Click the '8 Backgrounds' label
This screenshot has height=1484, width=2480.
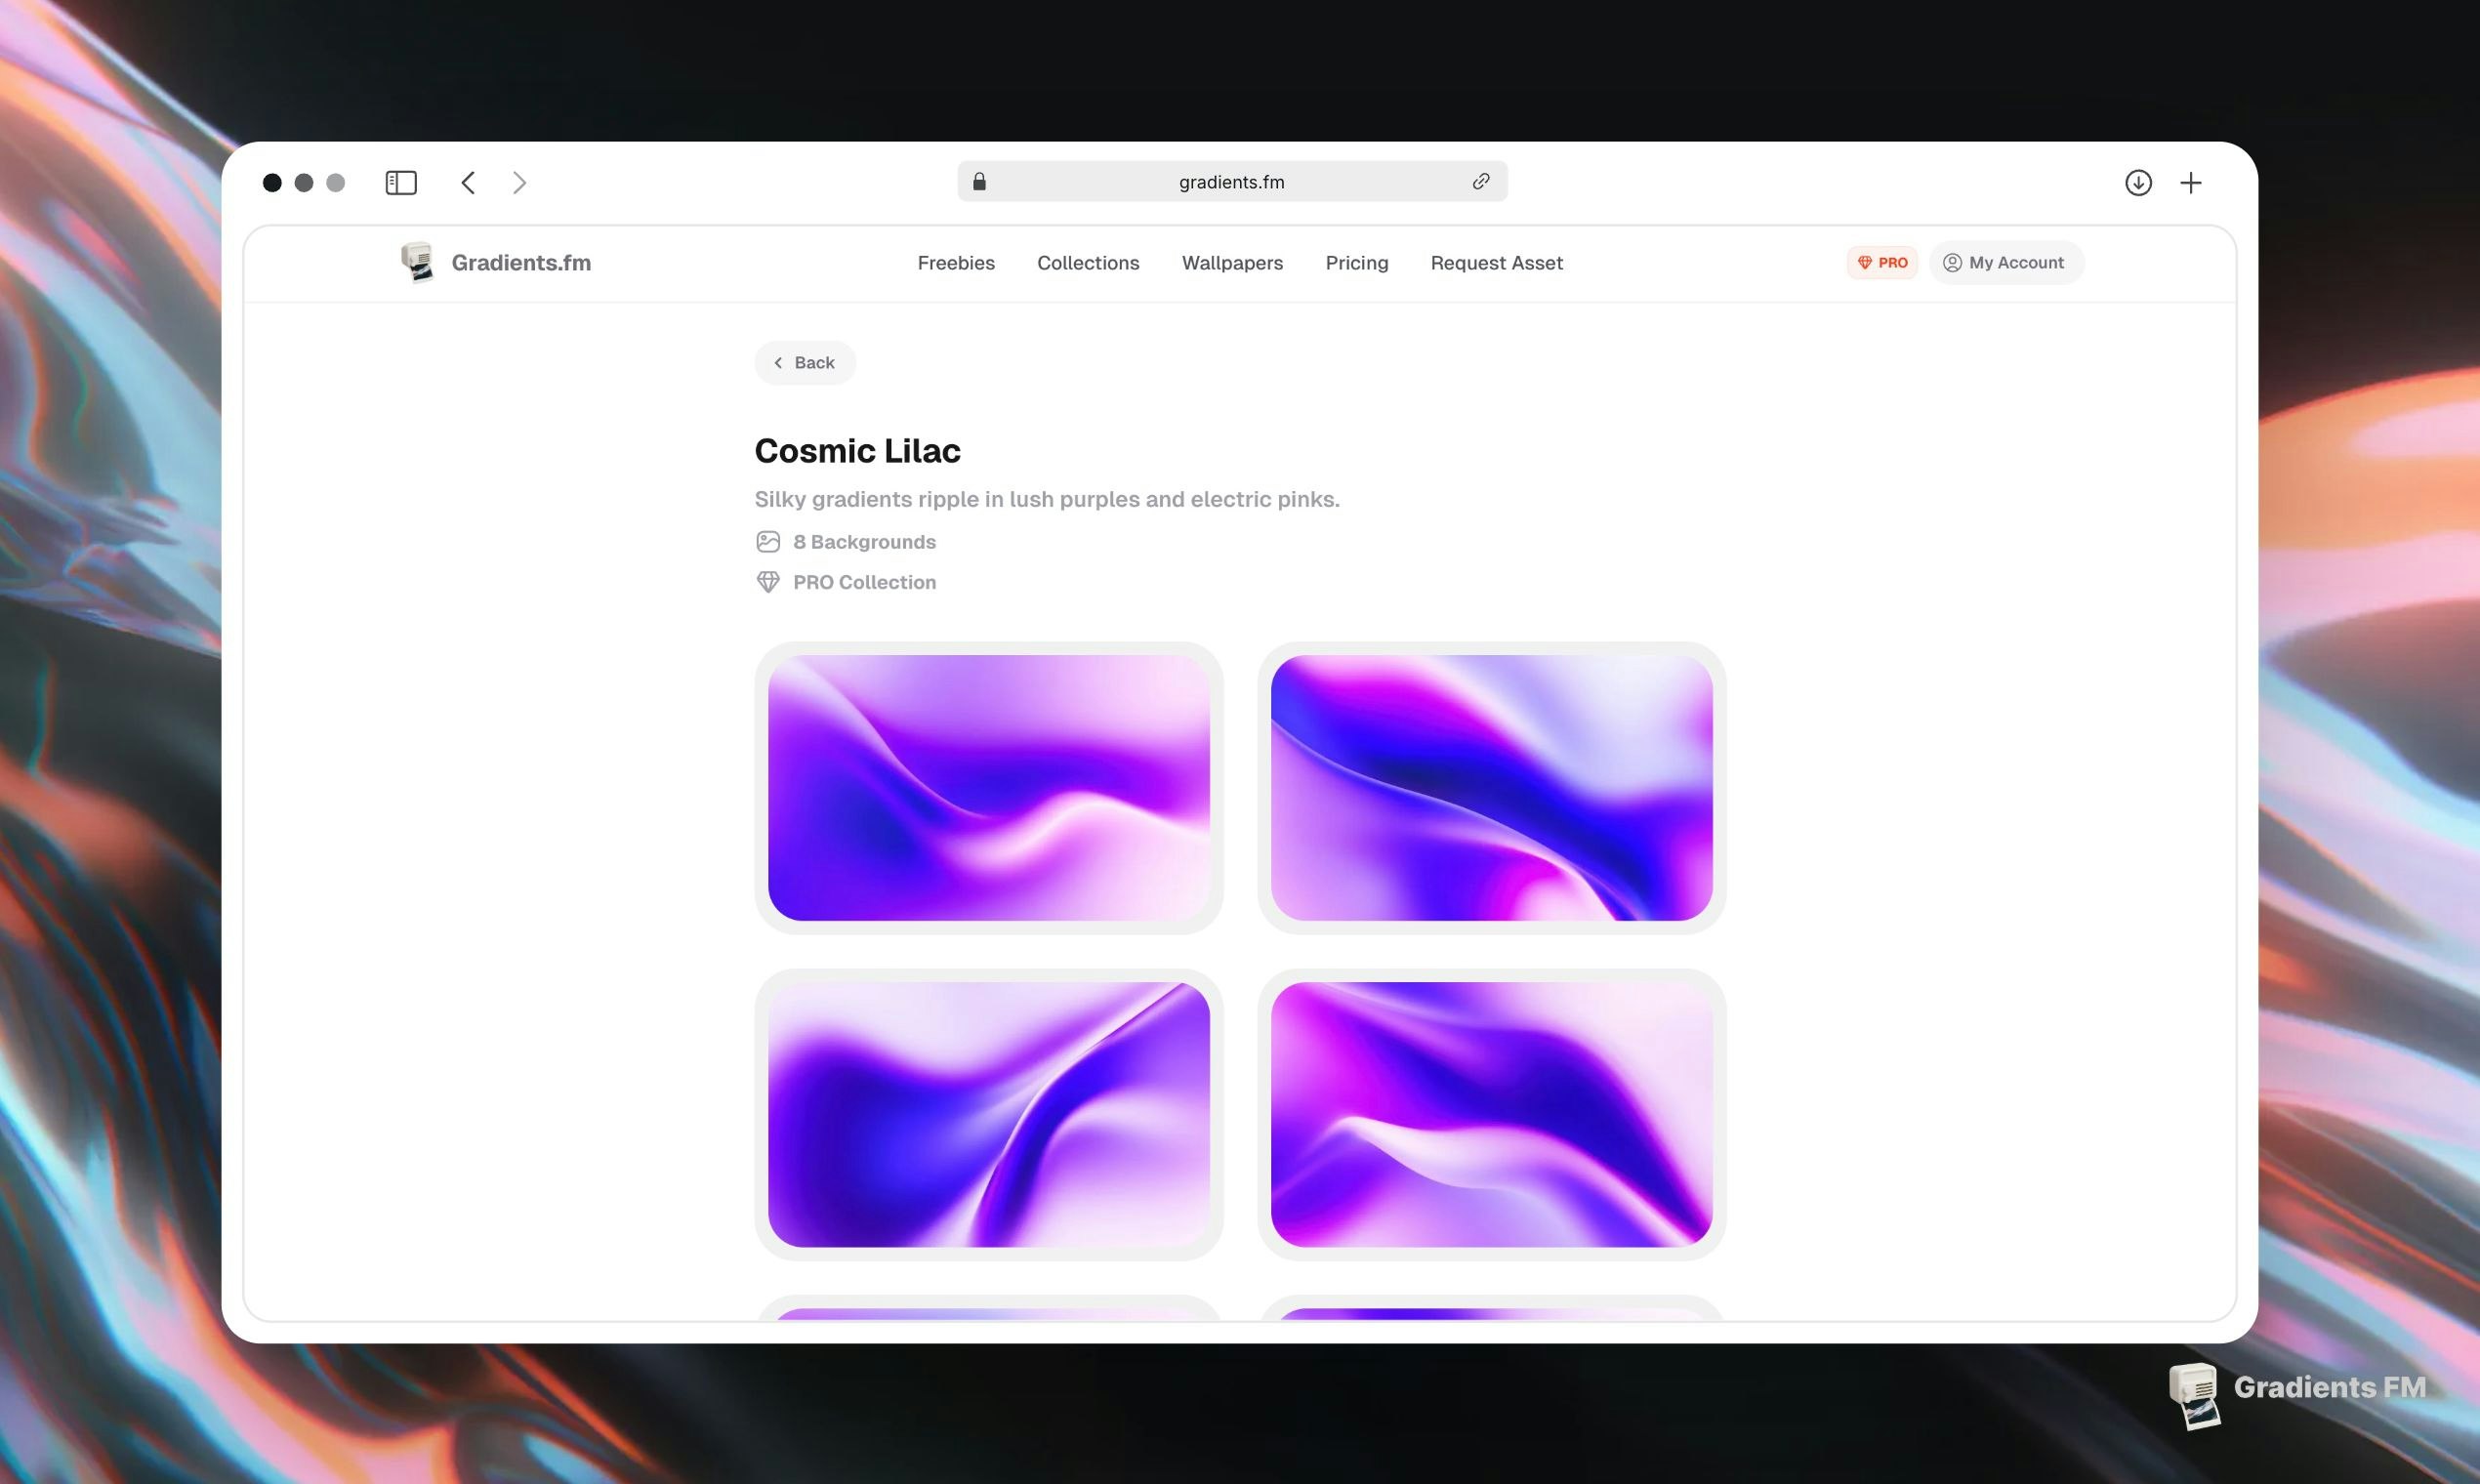(x=864, y=542)
